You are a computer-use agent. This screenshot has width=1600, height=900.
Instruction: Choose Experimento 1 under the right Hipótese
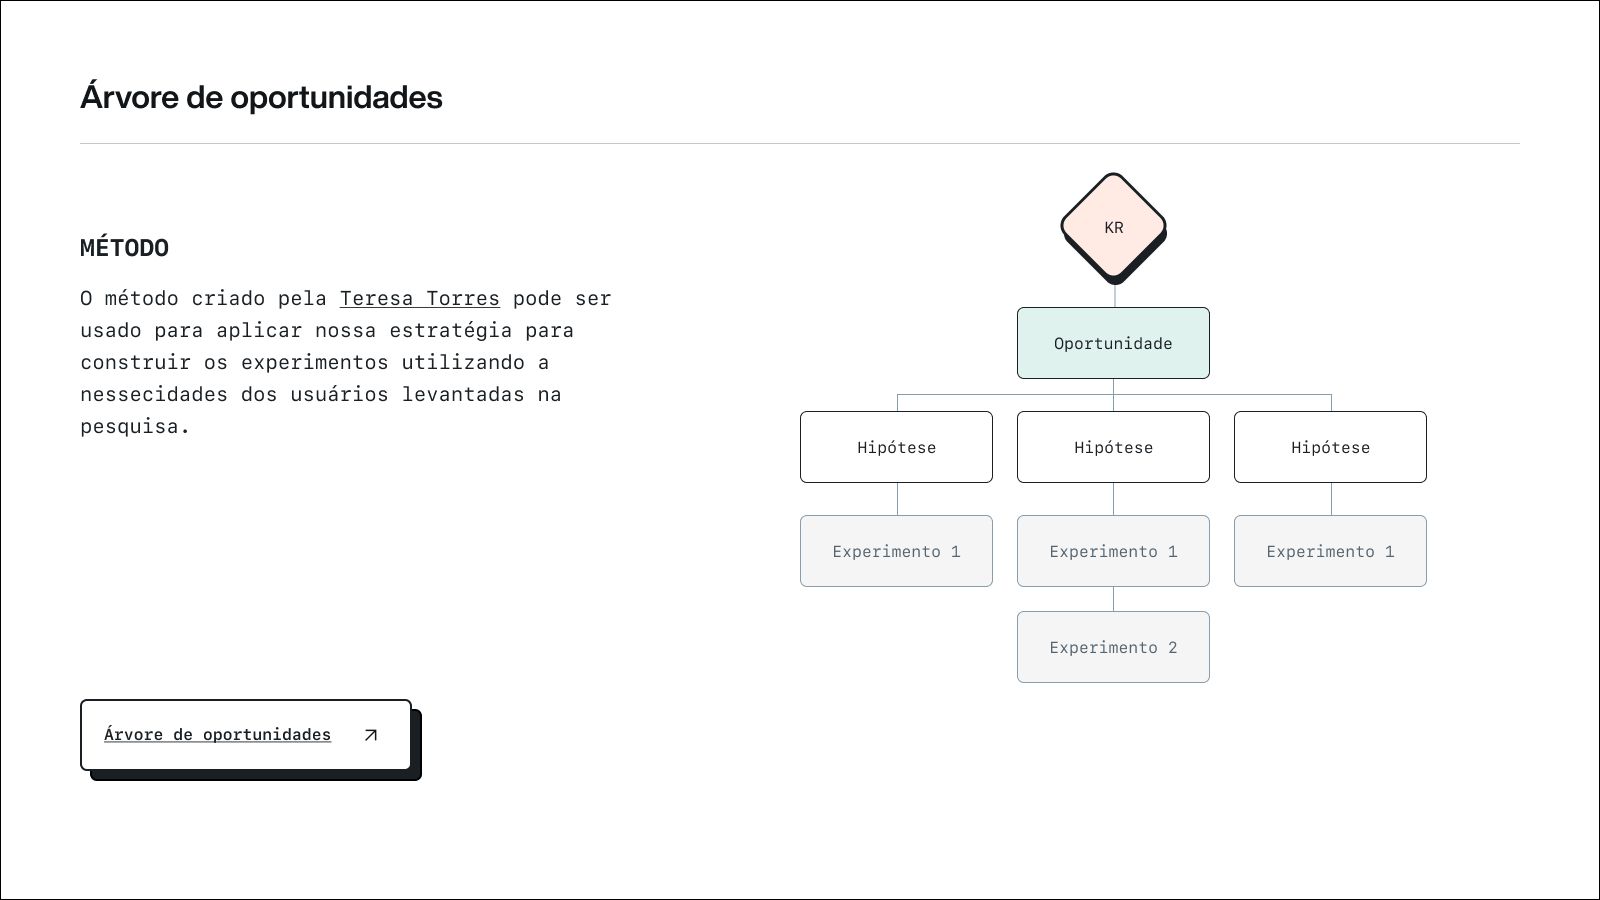point(1330,551)
